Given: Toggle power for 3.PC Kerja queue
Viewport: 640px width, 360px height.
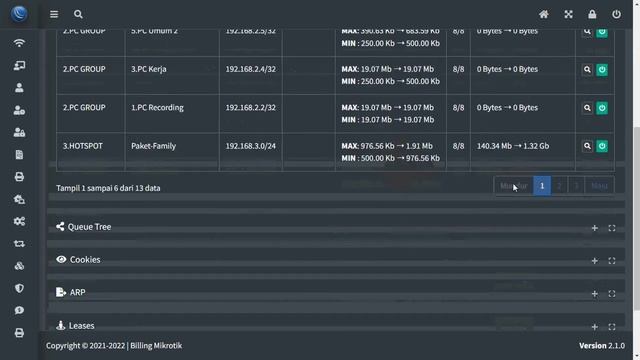Looking at the screenshot, I should pos(602,70).
